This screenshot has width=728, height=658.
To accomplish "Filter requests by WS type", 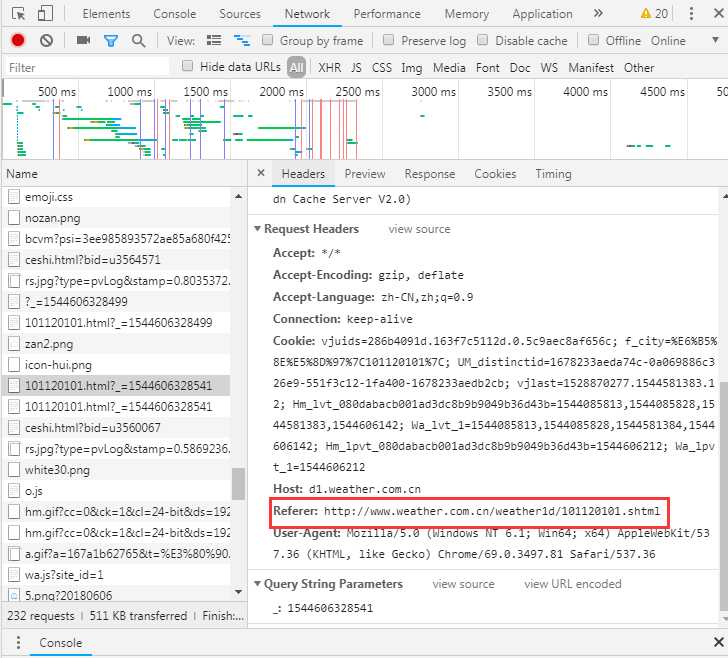I will coord(549,68).
